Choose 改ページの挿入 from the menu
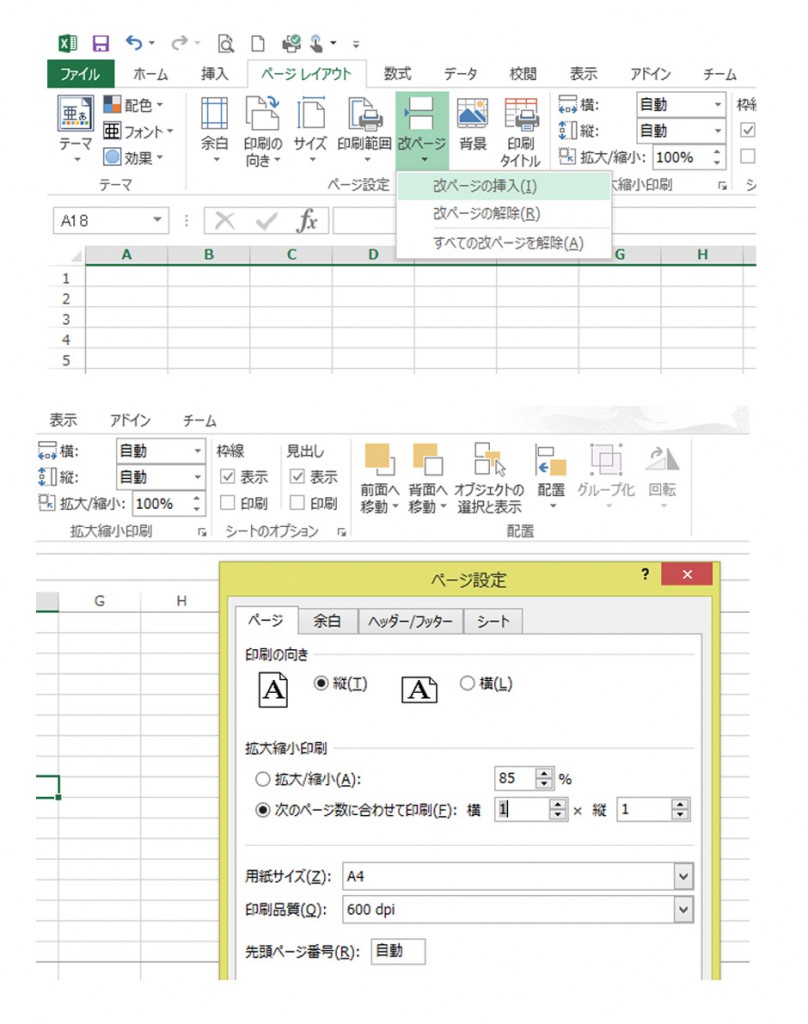 pos(484,186)
